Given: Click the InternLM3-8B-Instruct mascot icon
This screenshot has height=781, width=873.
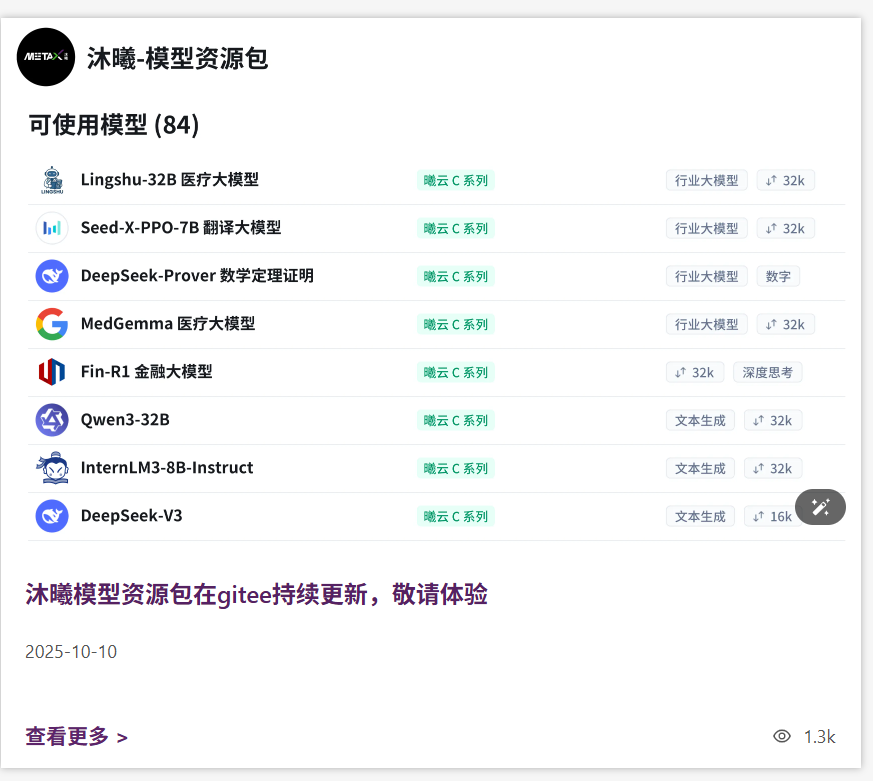Looking at the screenshot, I should click(x=52, y=468).
